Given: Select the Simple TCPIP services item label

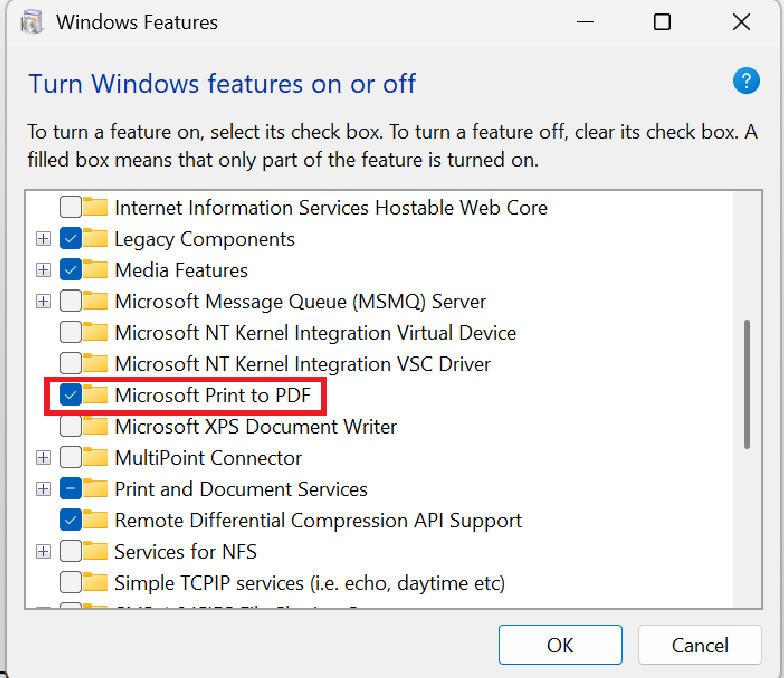Looking at the screenshot, I should [309, 583].
